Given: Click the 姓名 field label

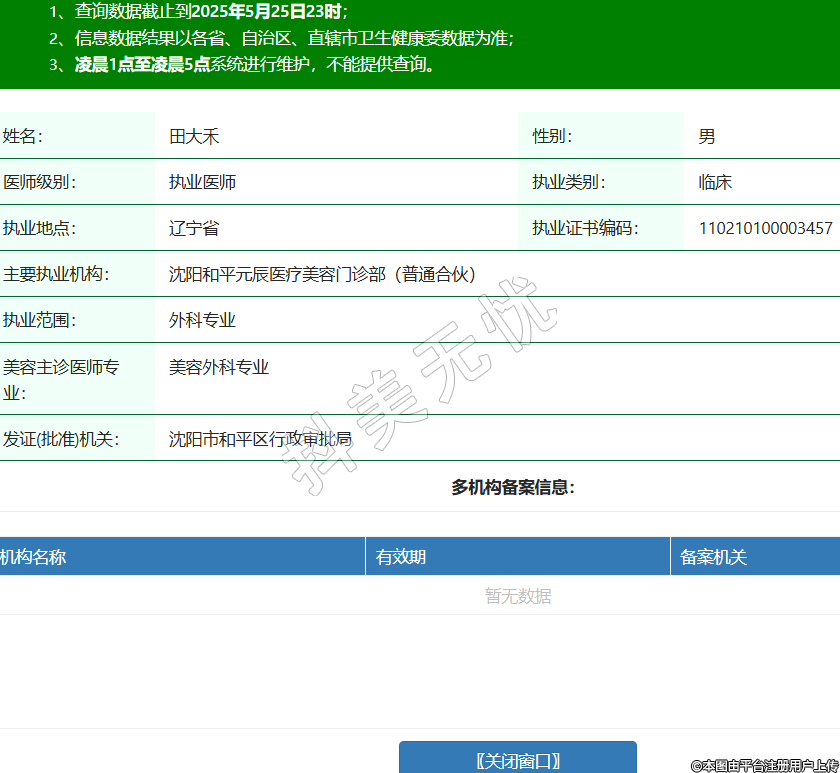Looking at the screenshot, I should 23,136.
